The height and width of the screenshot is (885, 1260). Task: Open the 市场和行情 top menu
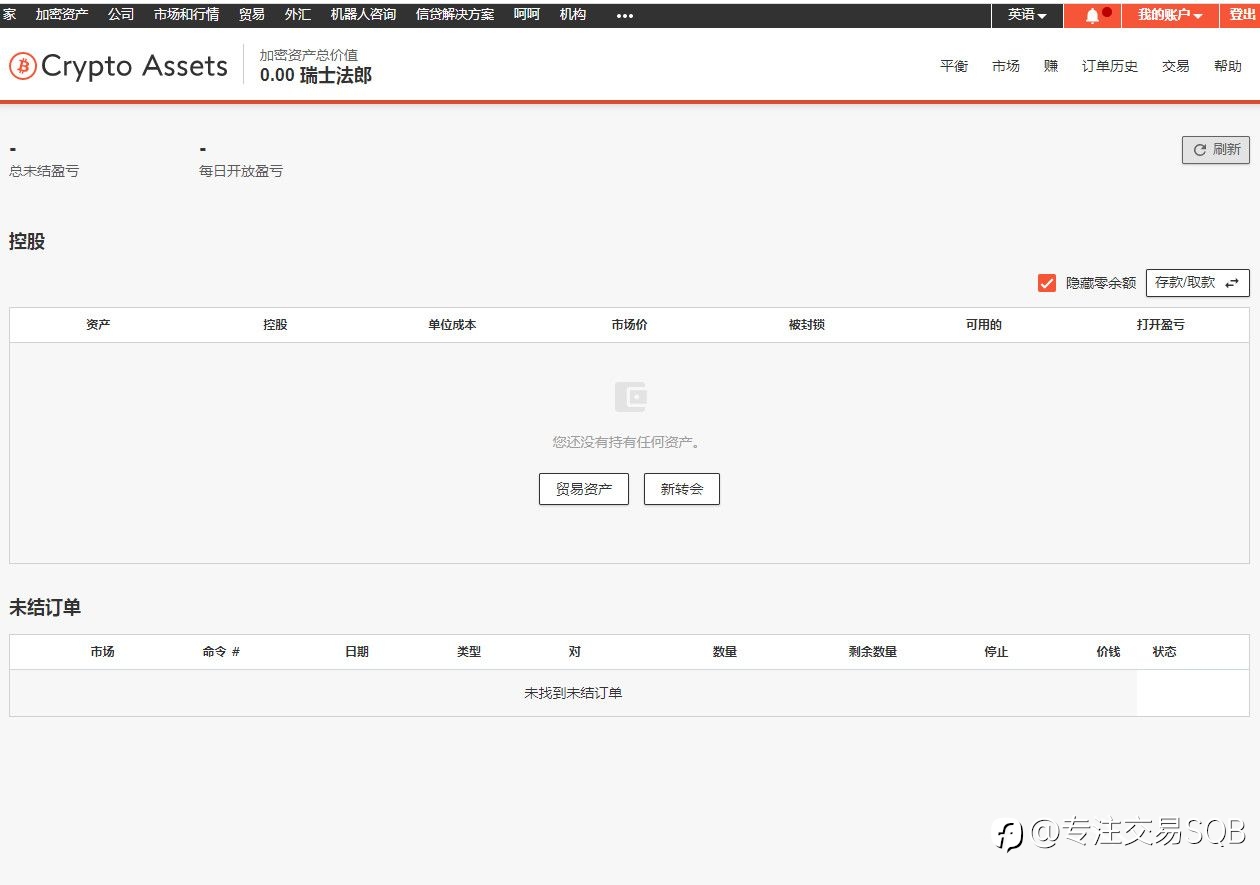[186, 15]
